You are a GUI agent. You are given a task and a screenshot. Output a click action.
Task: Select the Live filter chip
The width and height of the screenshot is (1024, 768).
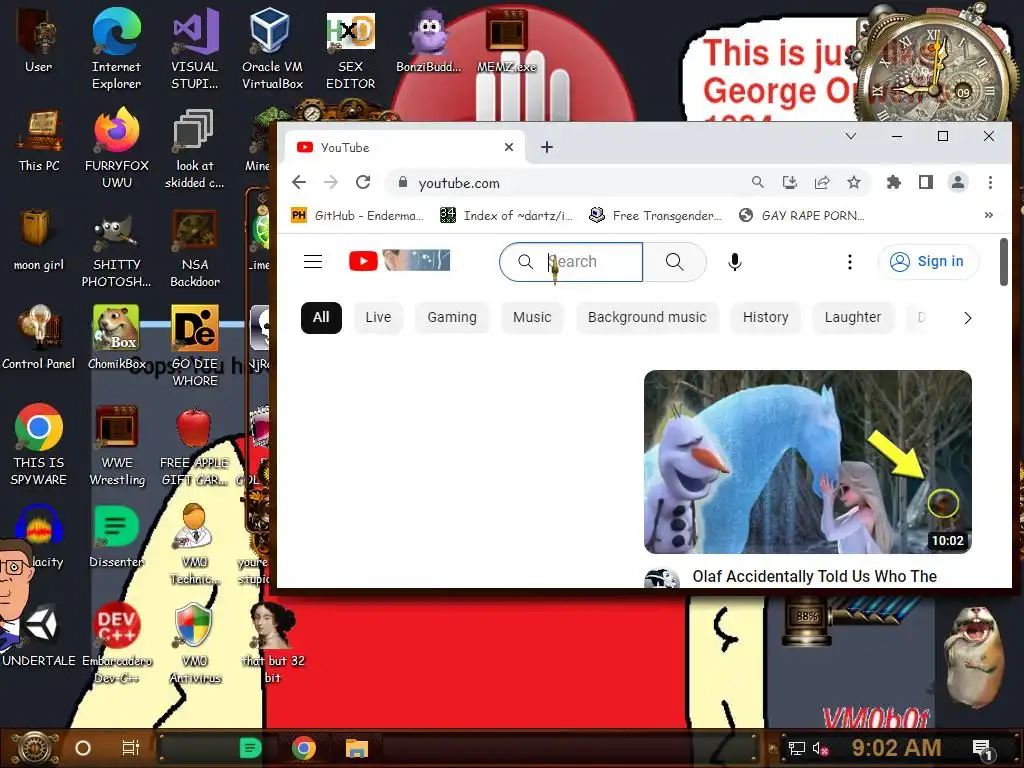tap(378, 317)
